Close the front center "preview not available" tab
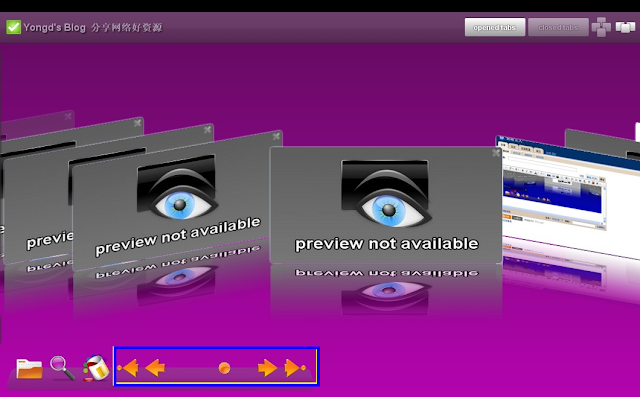The height and width of the screenshot is (397, 640). (x=496, y=153)
